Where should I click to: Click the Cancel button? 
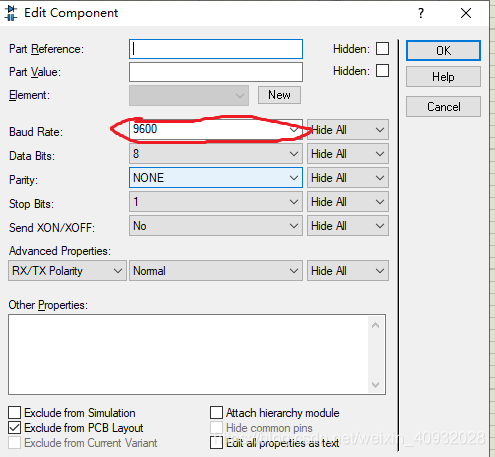tap(443, 107)
